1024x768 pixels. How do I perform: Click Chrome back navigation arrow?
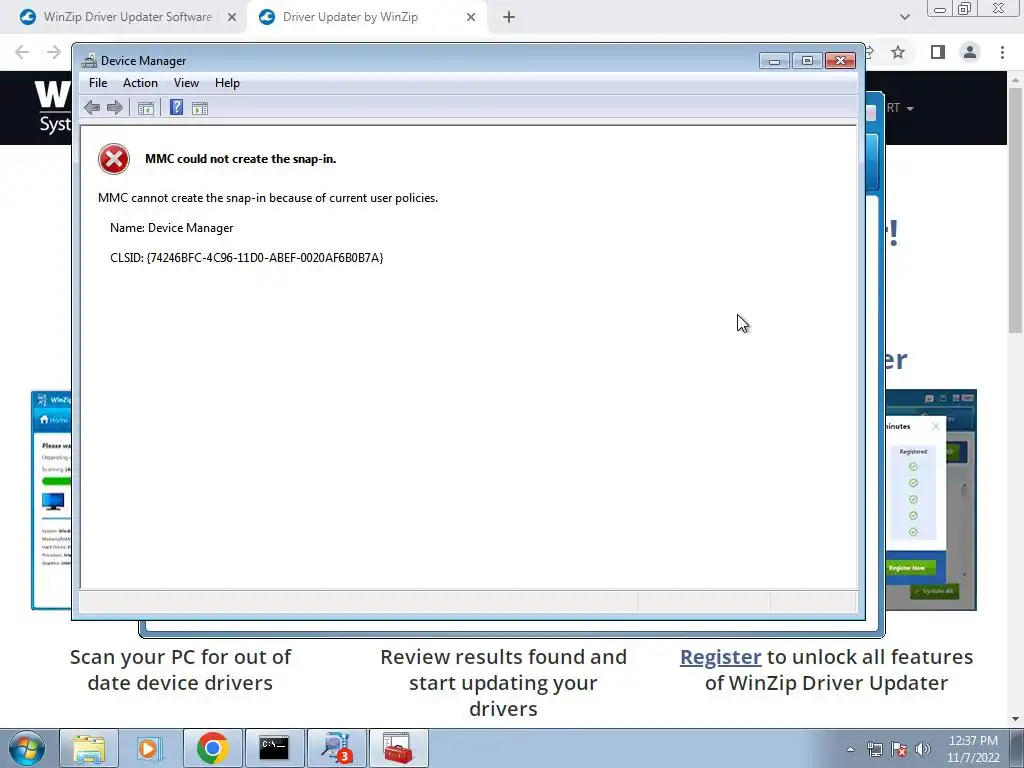point(22,52)
